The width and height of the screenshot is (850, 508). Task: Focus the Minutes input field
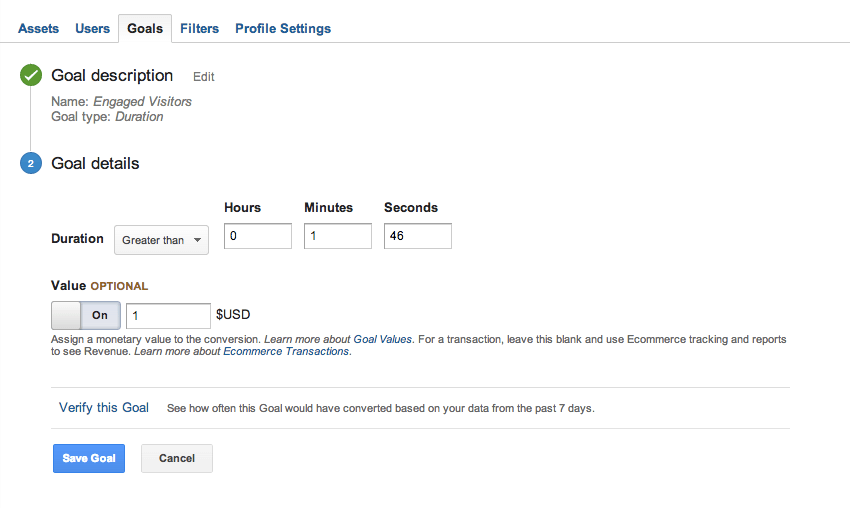coord(338,236)
